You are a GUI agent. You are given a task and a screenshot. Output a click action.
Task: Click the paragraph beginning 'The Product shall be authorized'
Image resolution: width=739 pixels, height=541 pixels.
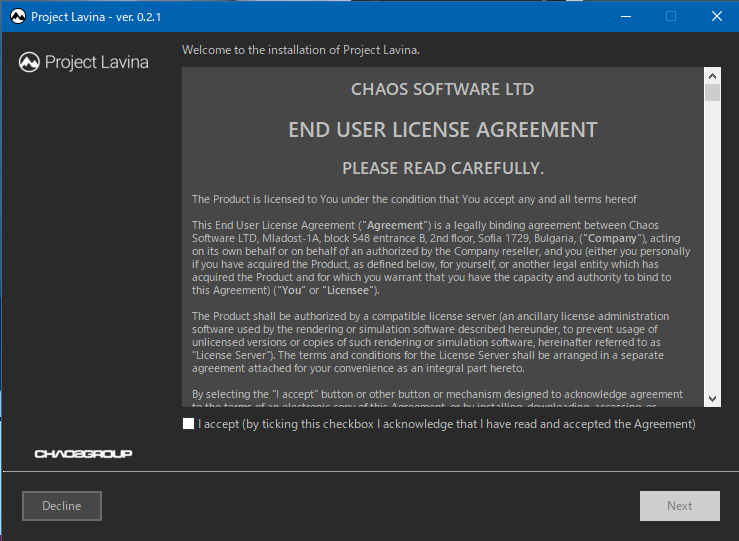coord(430,342)
